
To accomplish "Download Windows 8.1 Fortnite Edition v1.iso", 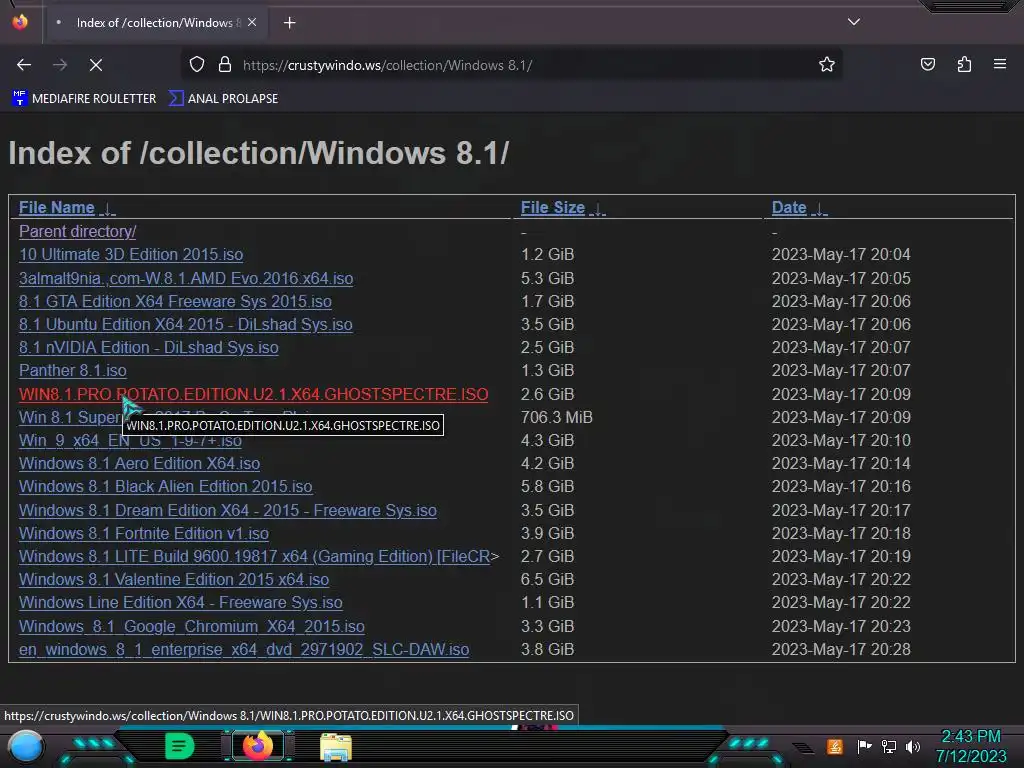I will click(144, 534).
